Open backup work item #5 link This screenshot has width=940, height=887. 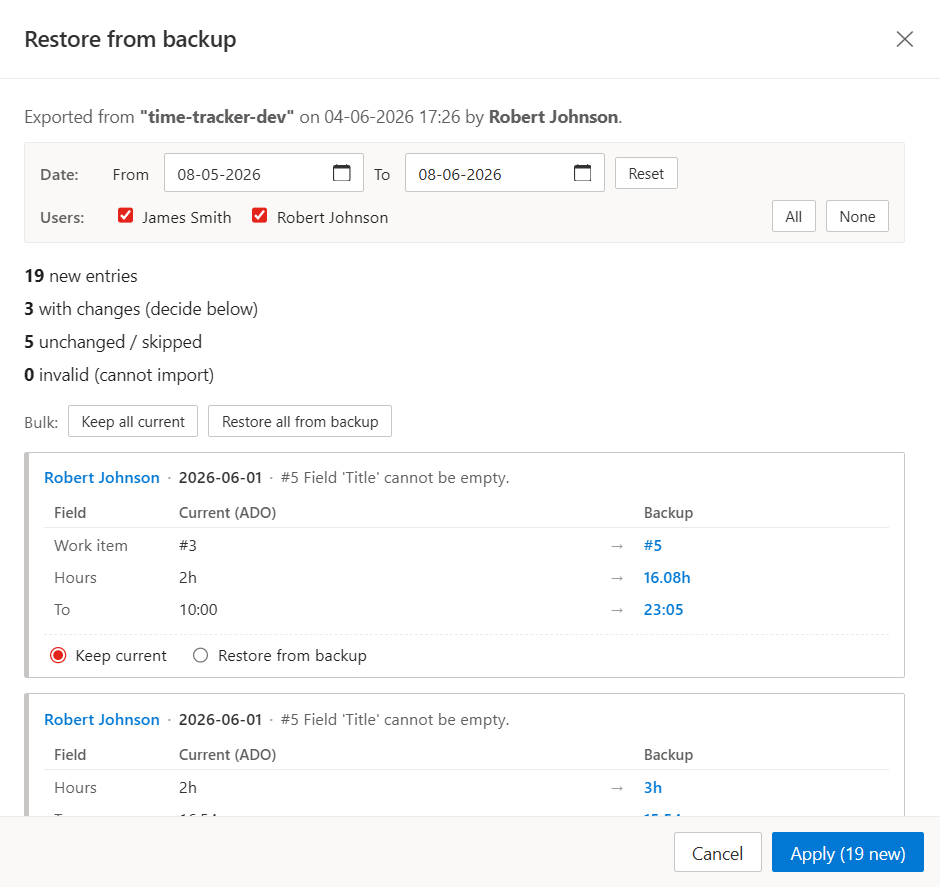coord(652,545)
